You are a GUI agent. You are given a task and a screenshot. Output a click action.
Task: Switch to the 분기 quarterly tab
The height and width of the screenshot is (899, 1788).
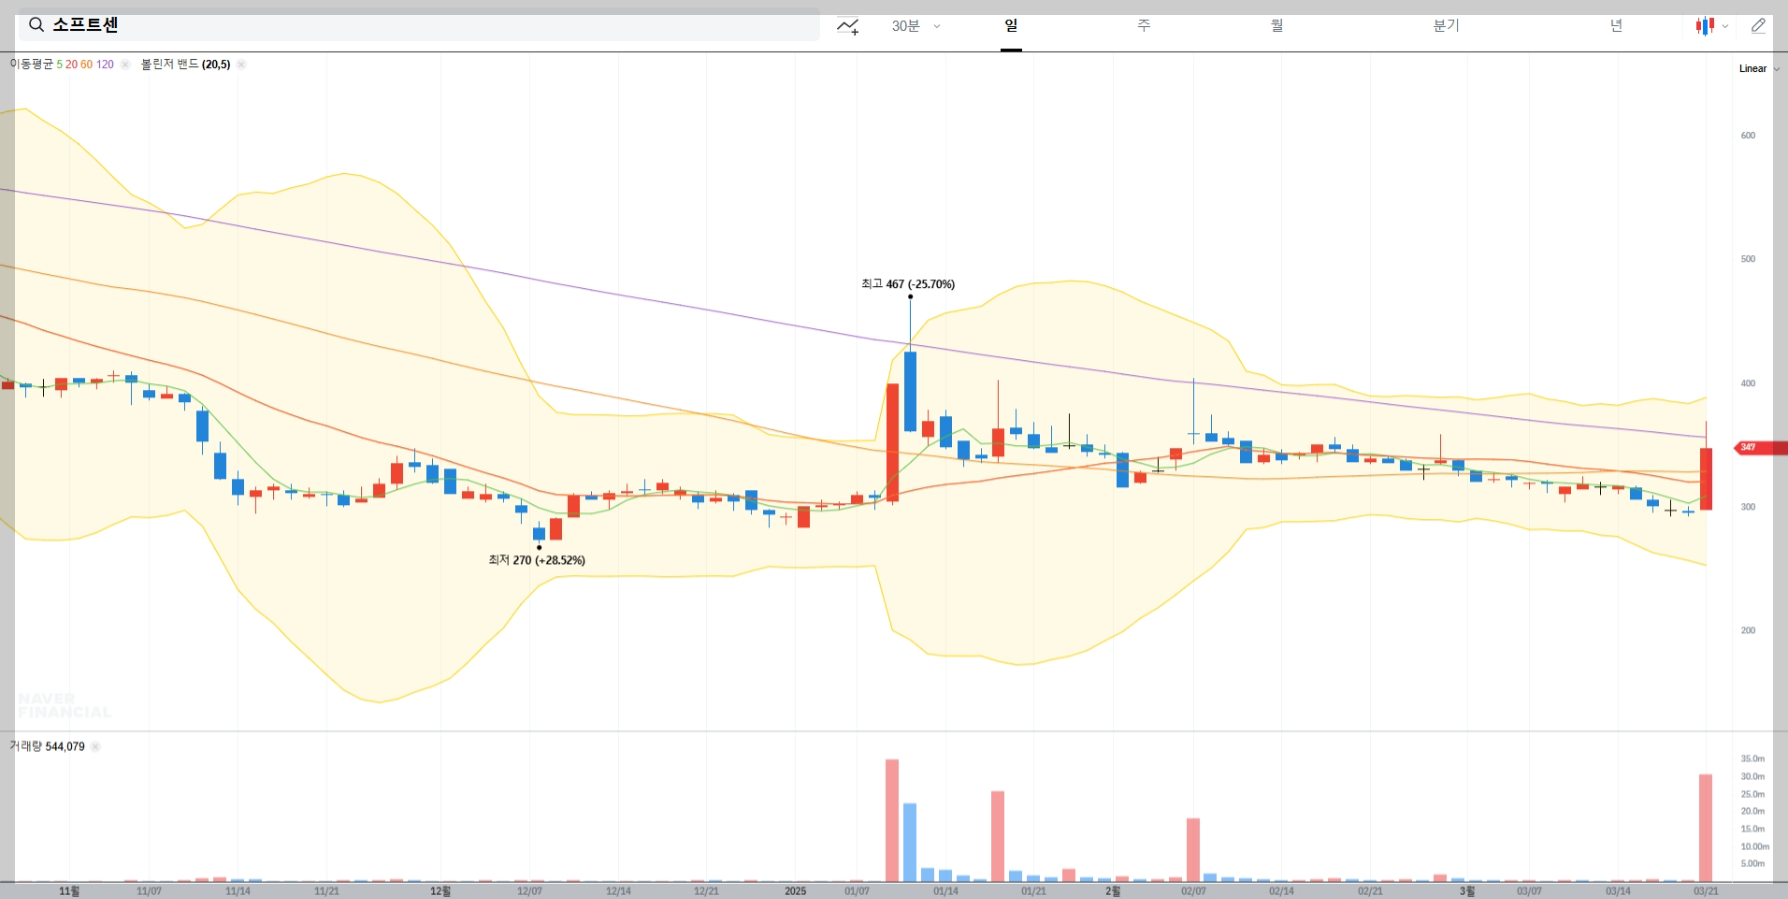pyautogui.click(x=1446, y=26)
